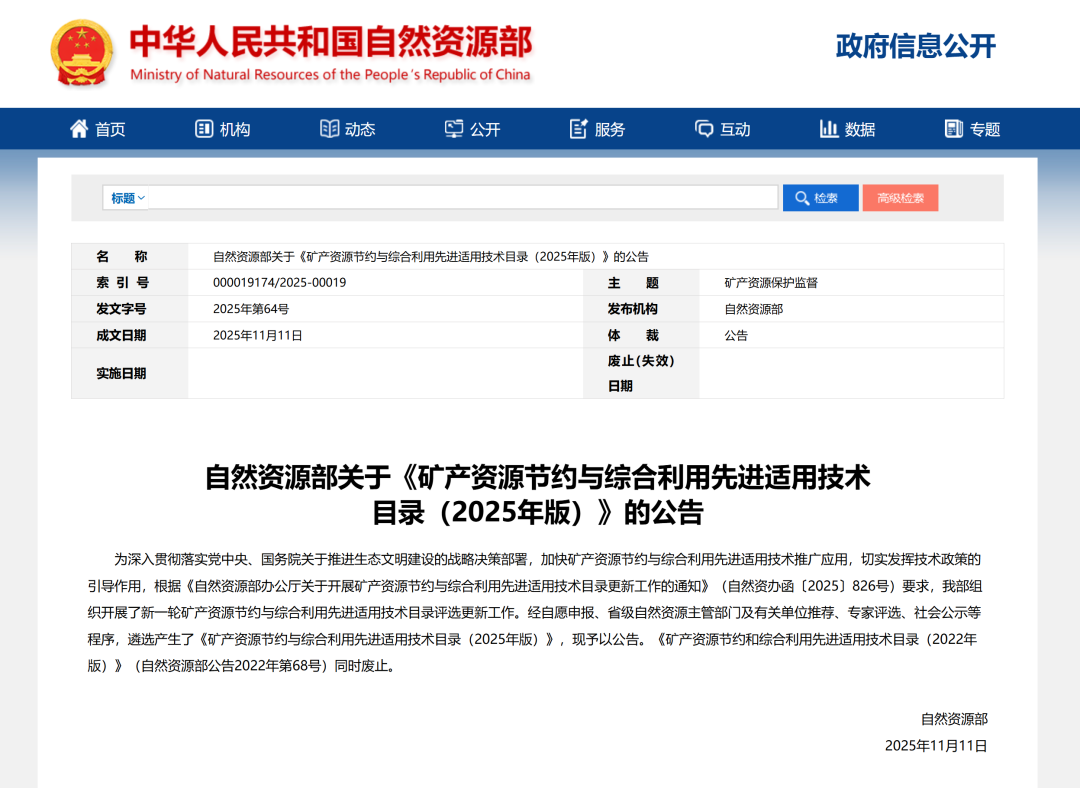
Task: Click the home icon beside 首页
Action: pos(79,129)
